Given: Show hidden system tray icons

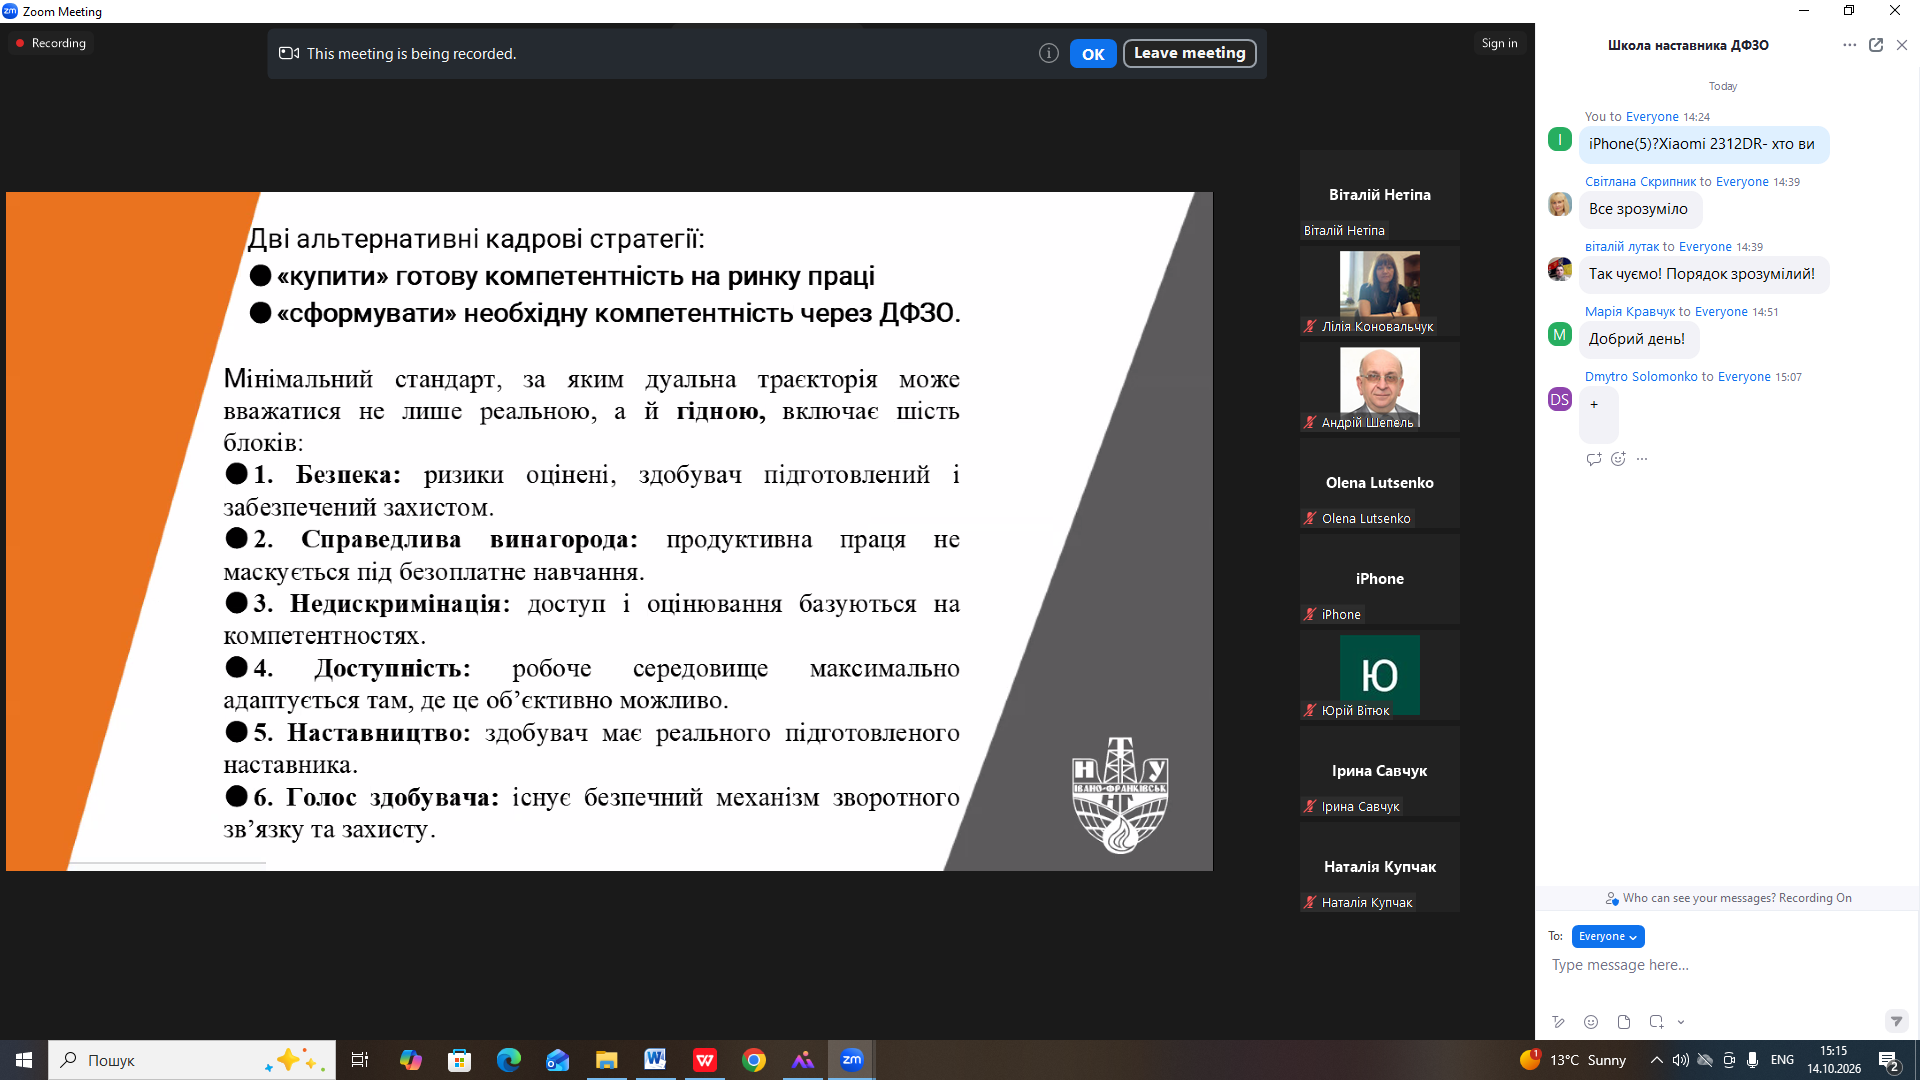Looking at the screenshot, I should click(x=1656, y=1060).
